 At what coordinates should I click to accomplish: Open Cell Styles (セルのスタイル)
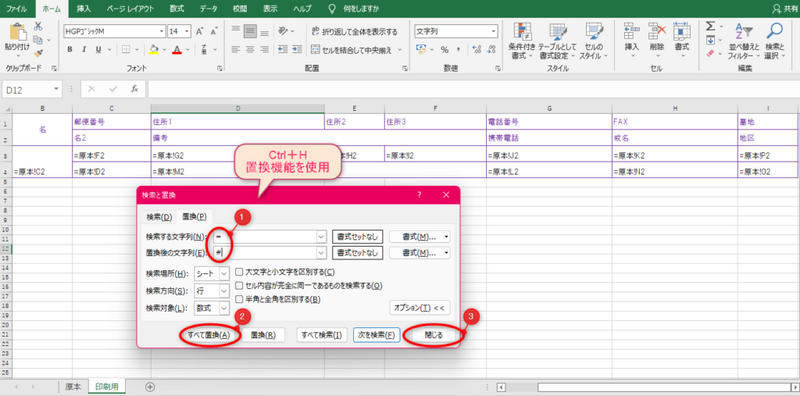(594, 41)
